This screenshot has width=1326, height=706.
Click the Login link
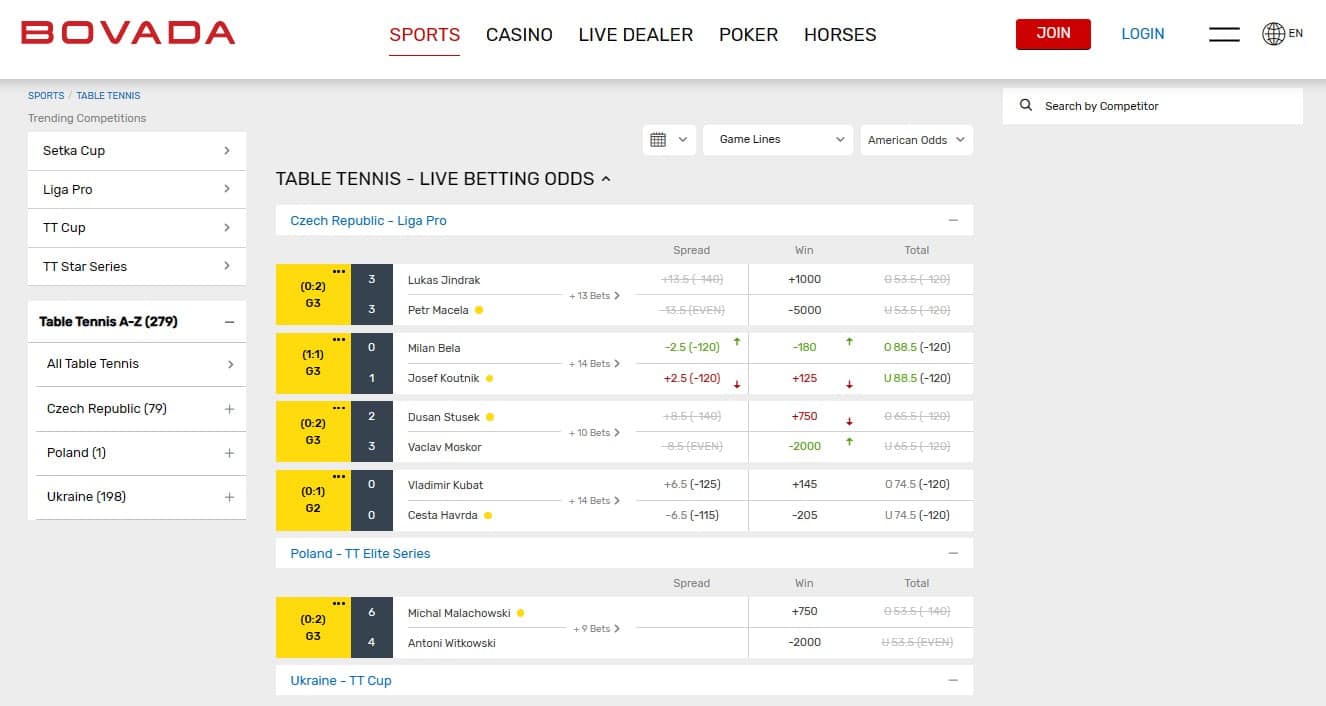click(x=1143, y=34)
